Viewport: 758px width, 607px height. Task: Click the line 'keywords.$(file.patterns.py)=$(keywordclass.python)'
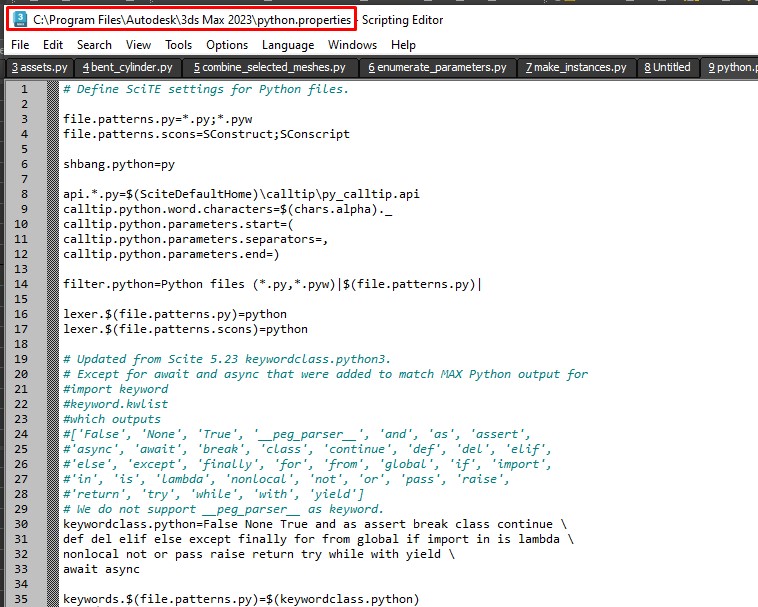pos(241,599)
